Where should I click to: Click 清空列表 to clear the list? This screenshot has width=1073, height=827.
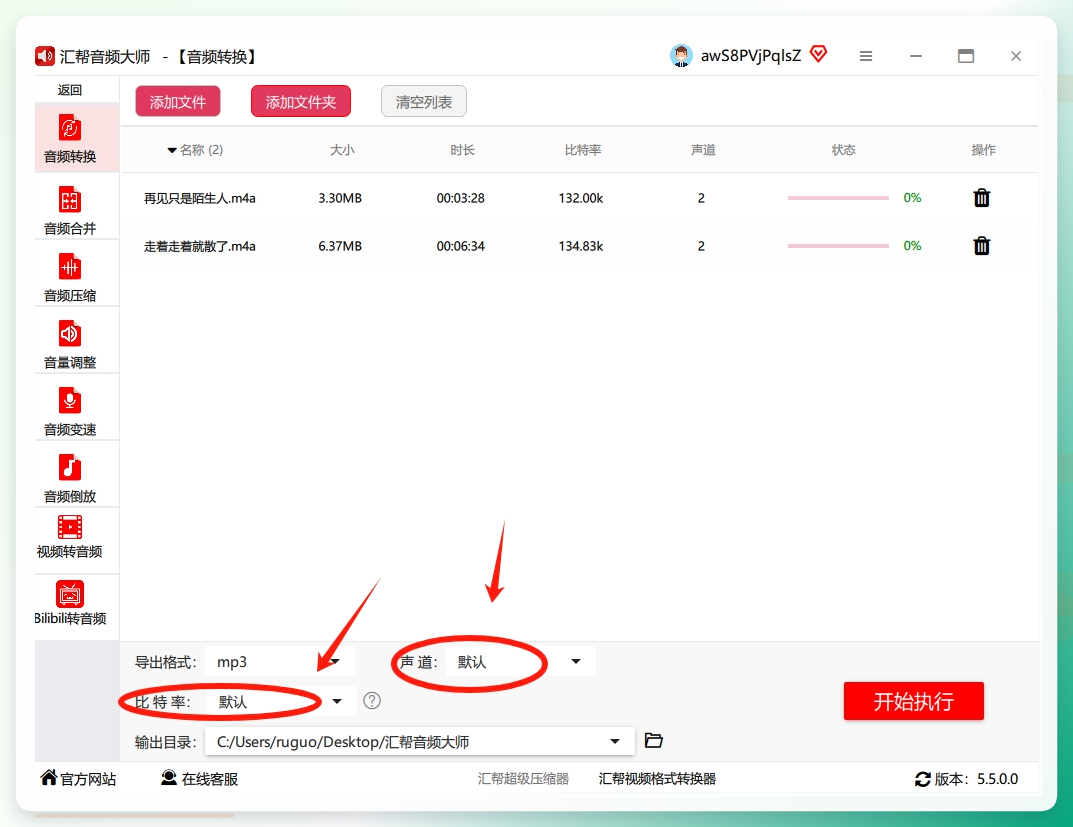coord(424,101)
